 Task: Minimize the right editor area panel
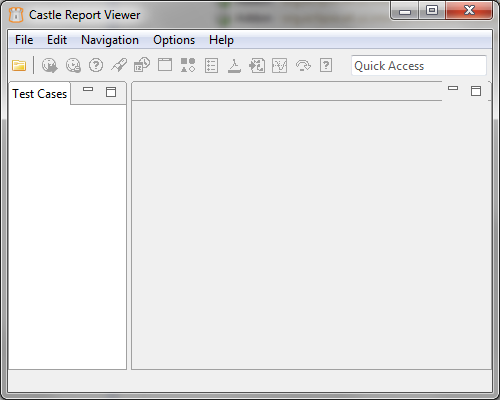(x=453, y=88)
